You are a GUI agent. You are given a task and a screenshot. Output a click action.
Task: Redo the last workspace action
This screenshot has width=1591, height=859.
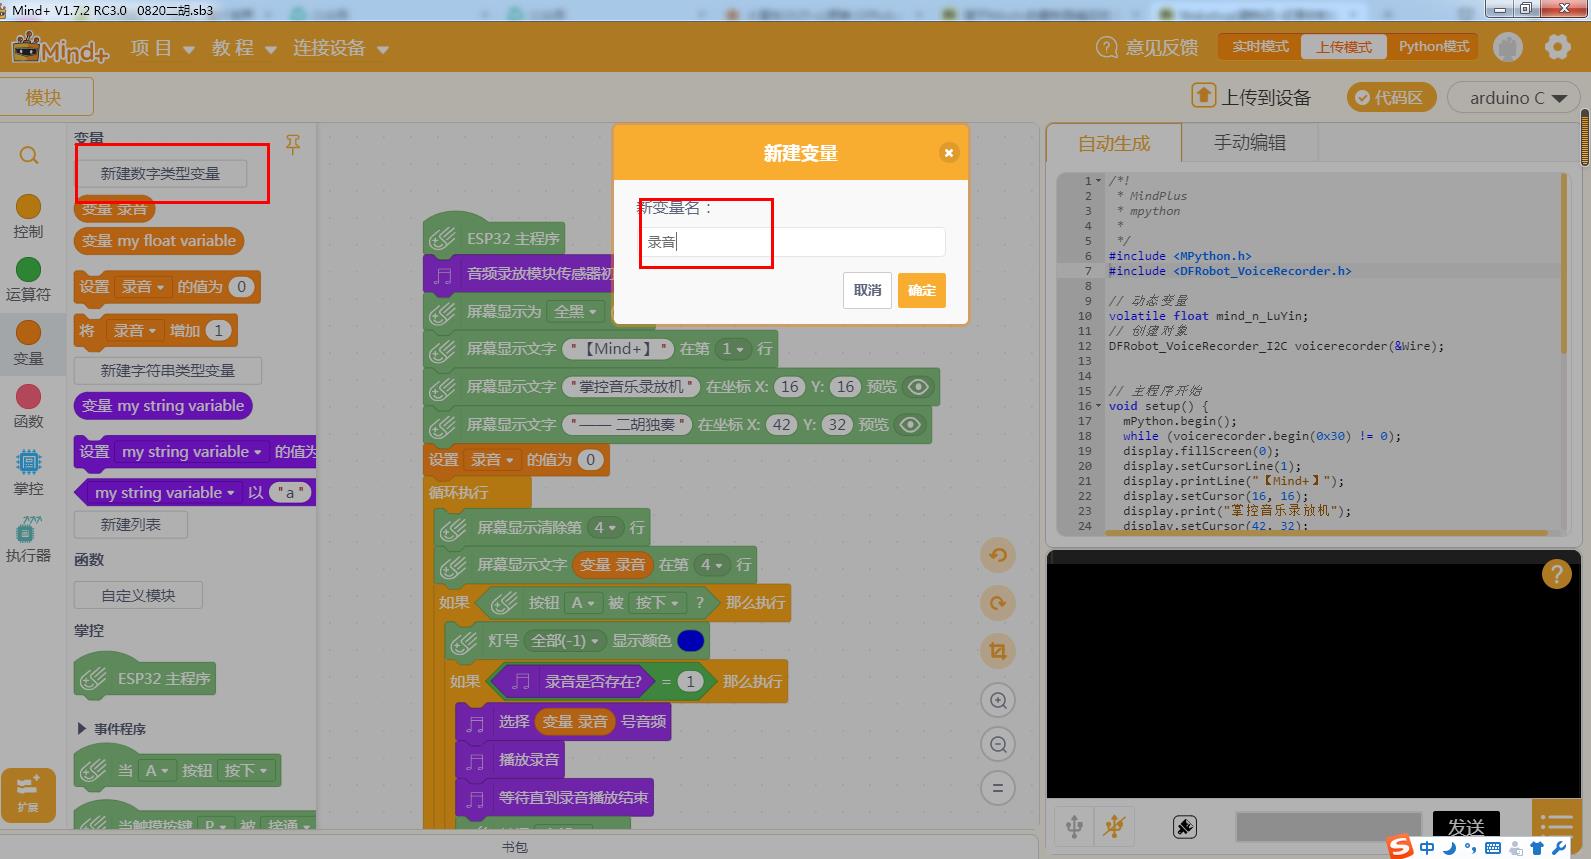click(x=998, y=603)
